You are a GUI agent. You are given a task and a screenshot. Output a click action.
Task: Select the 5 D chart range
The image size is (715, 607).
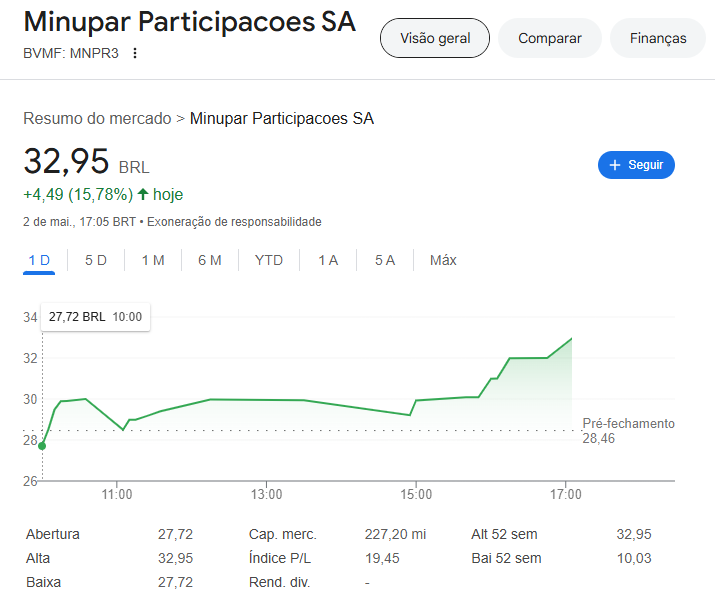(96, 260)
